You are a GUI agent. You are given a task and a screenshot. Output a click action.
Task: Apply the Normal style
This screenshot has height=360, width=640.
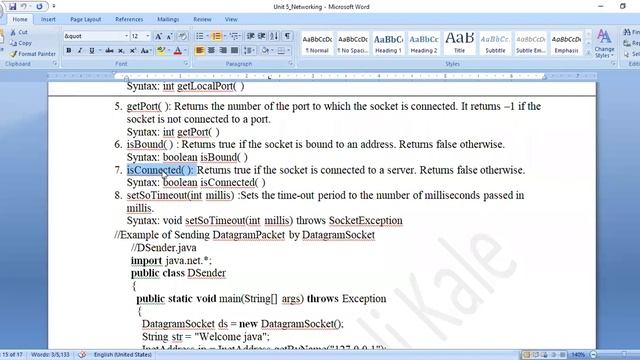pos(317,44)
